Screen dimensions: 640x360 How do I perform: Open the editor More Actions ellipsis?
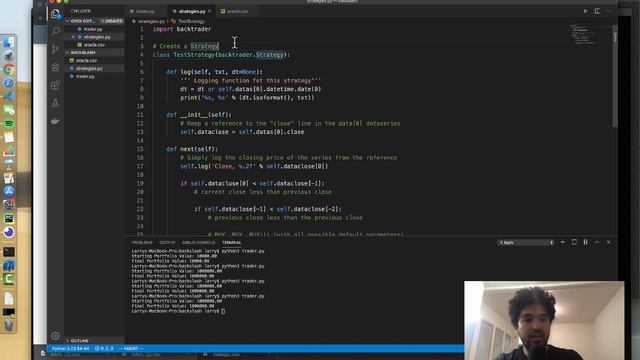[609, 11]
